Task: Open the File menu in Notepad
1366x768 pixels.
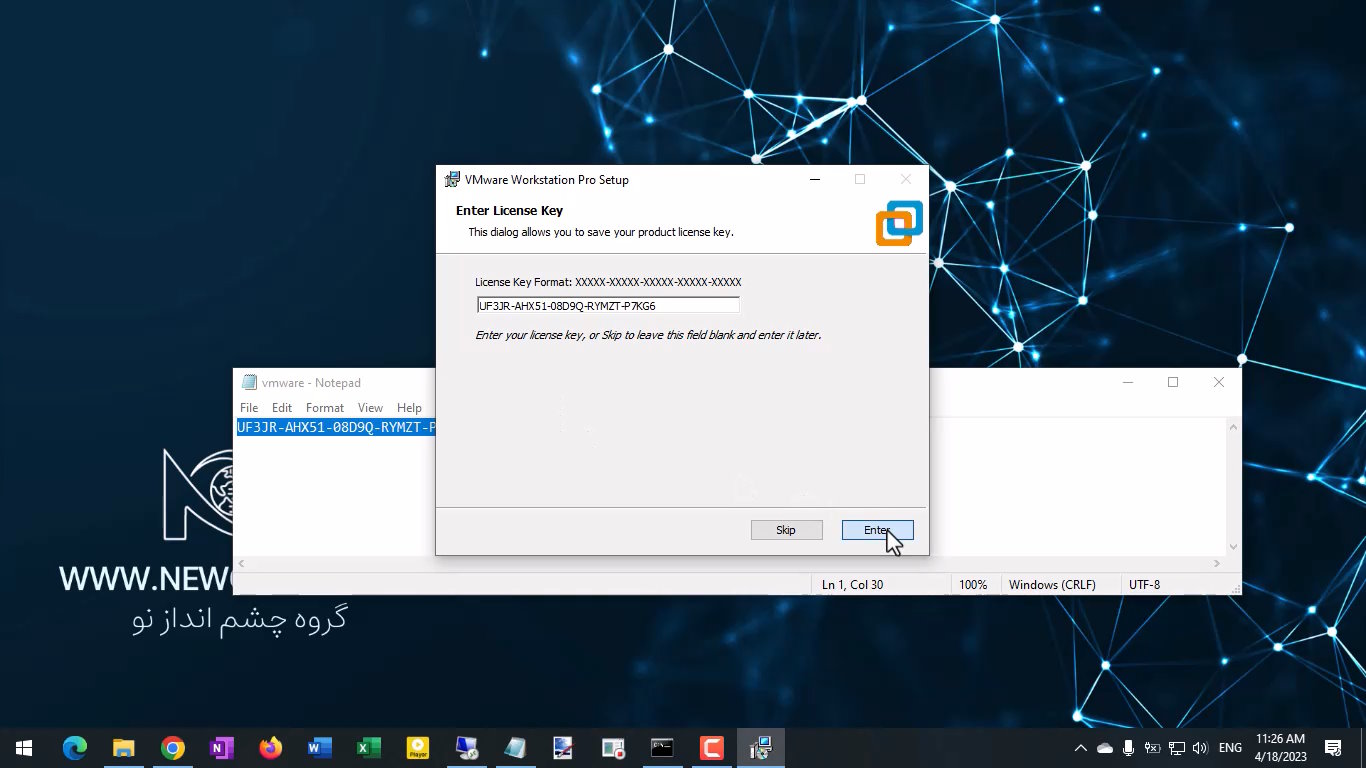Action: 249,408
